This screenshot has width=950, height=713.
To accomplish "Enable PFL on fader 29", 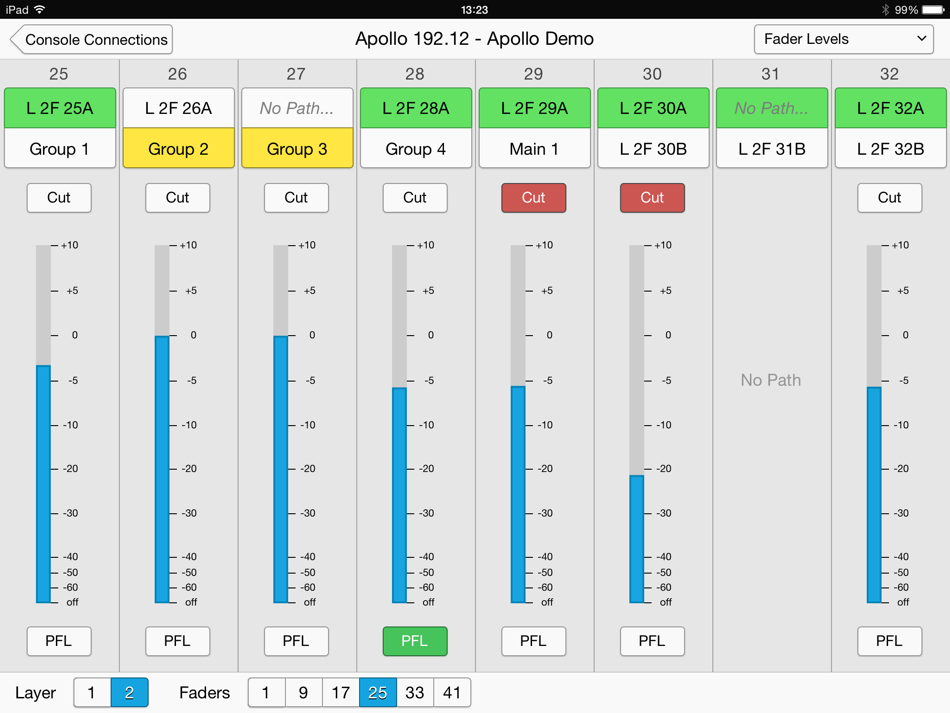I will click(x=534, y=641).
